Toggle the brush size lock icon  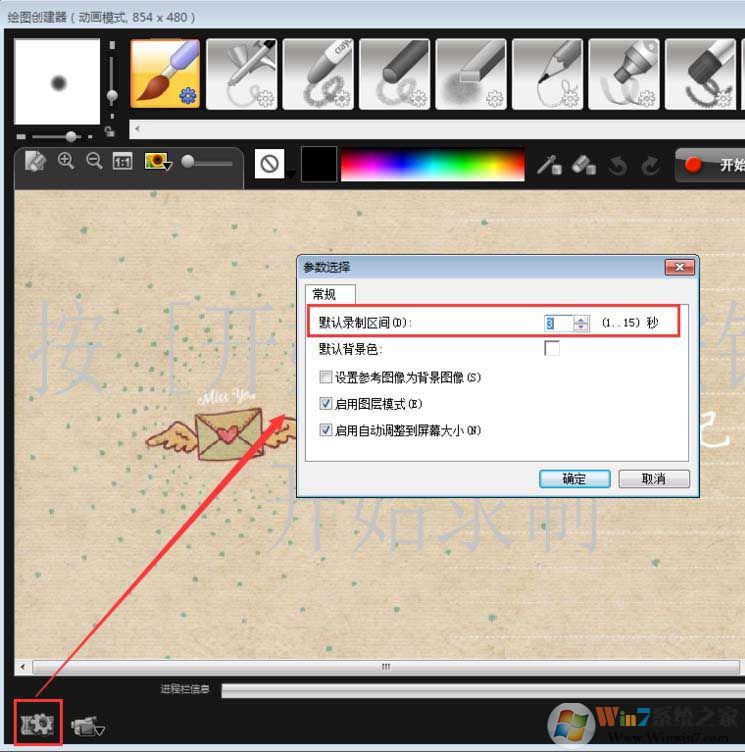(x=110, y=131)
